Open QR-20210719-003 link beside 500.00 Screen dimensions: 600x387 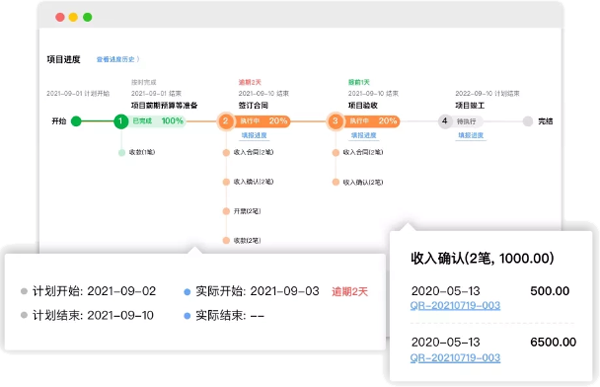click(455, 305)
